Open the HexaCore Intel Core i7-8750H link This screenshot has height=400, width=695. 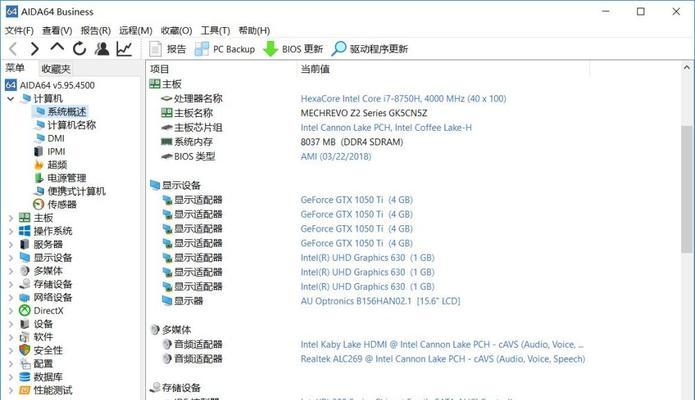pos(403,98)
